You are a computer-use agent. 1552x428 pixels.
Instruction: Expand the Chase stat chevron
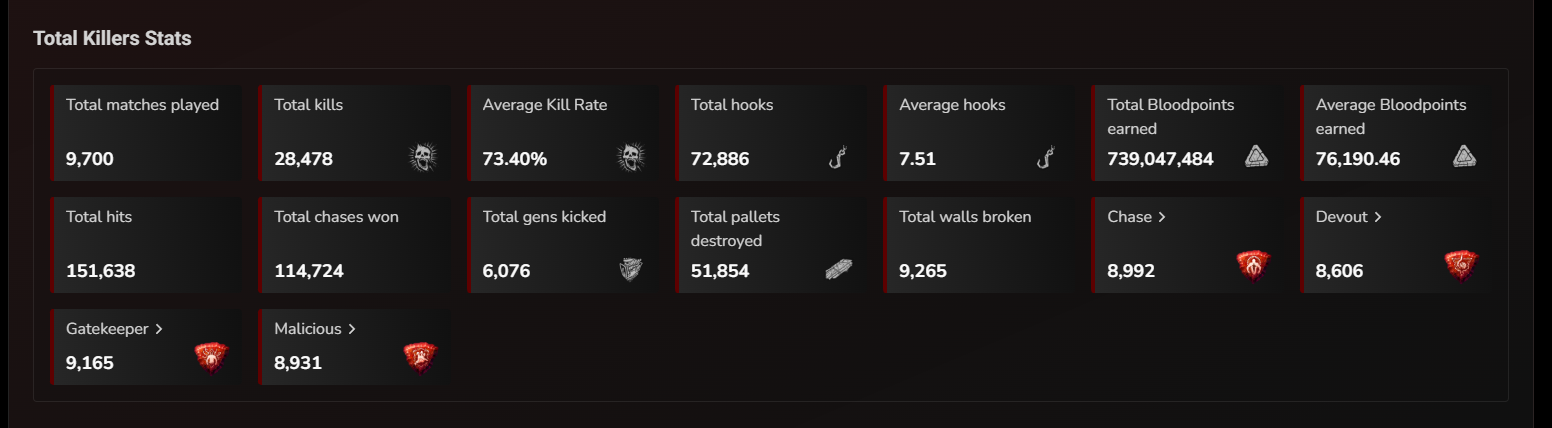tap(1161, 217)
